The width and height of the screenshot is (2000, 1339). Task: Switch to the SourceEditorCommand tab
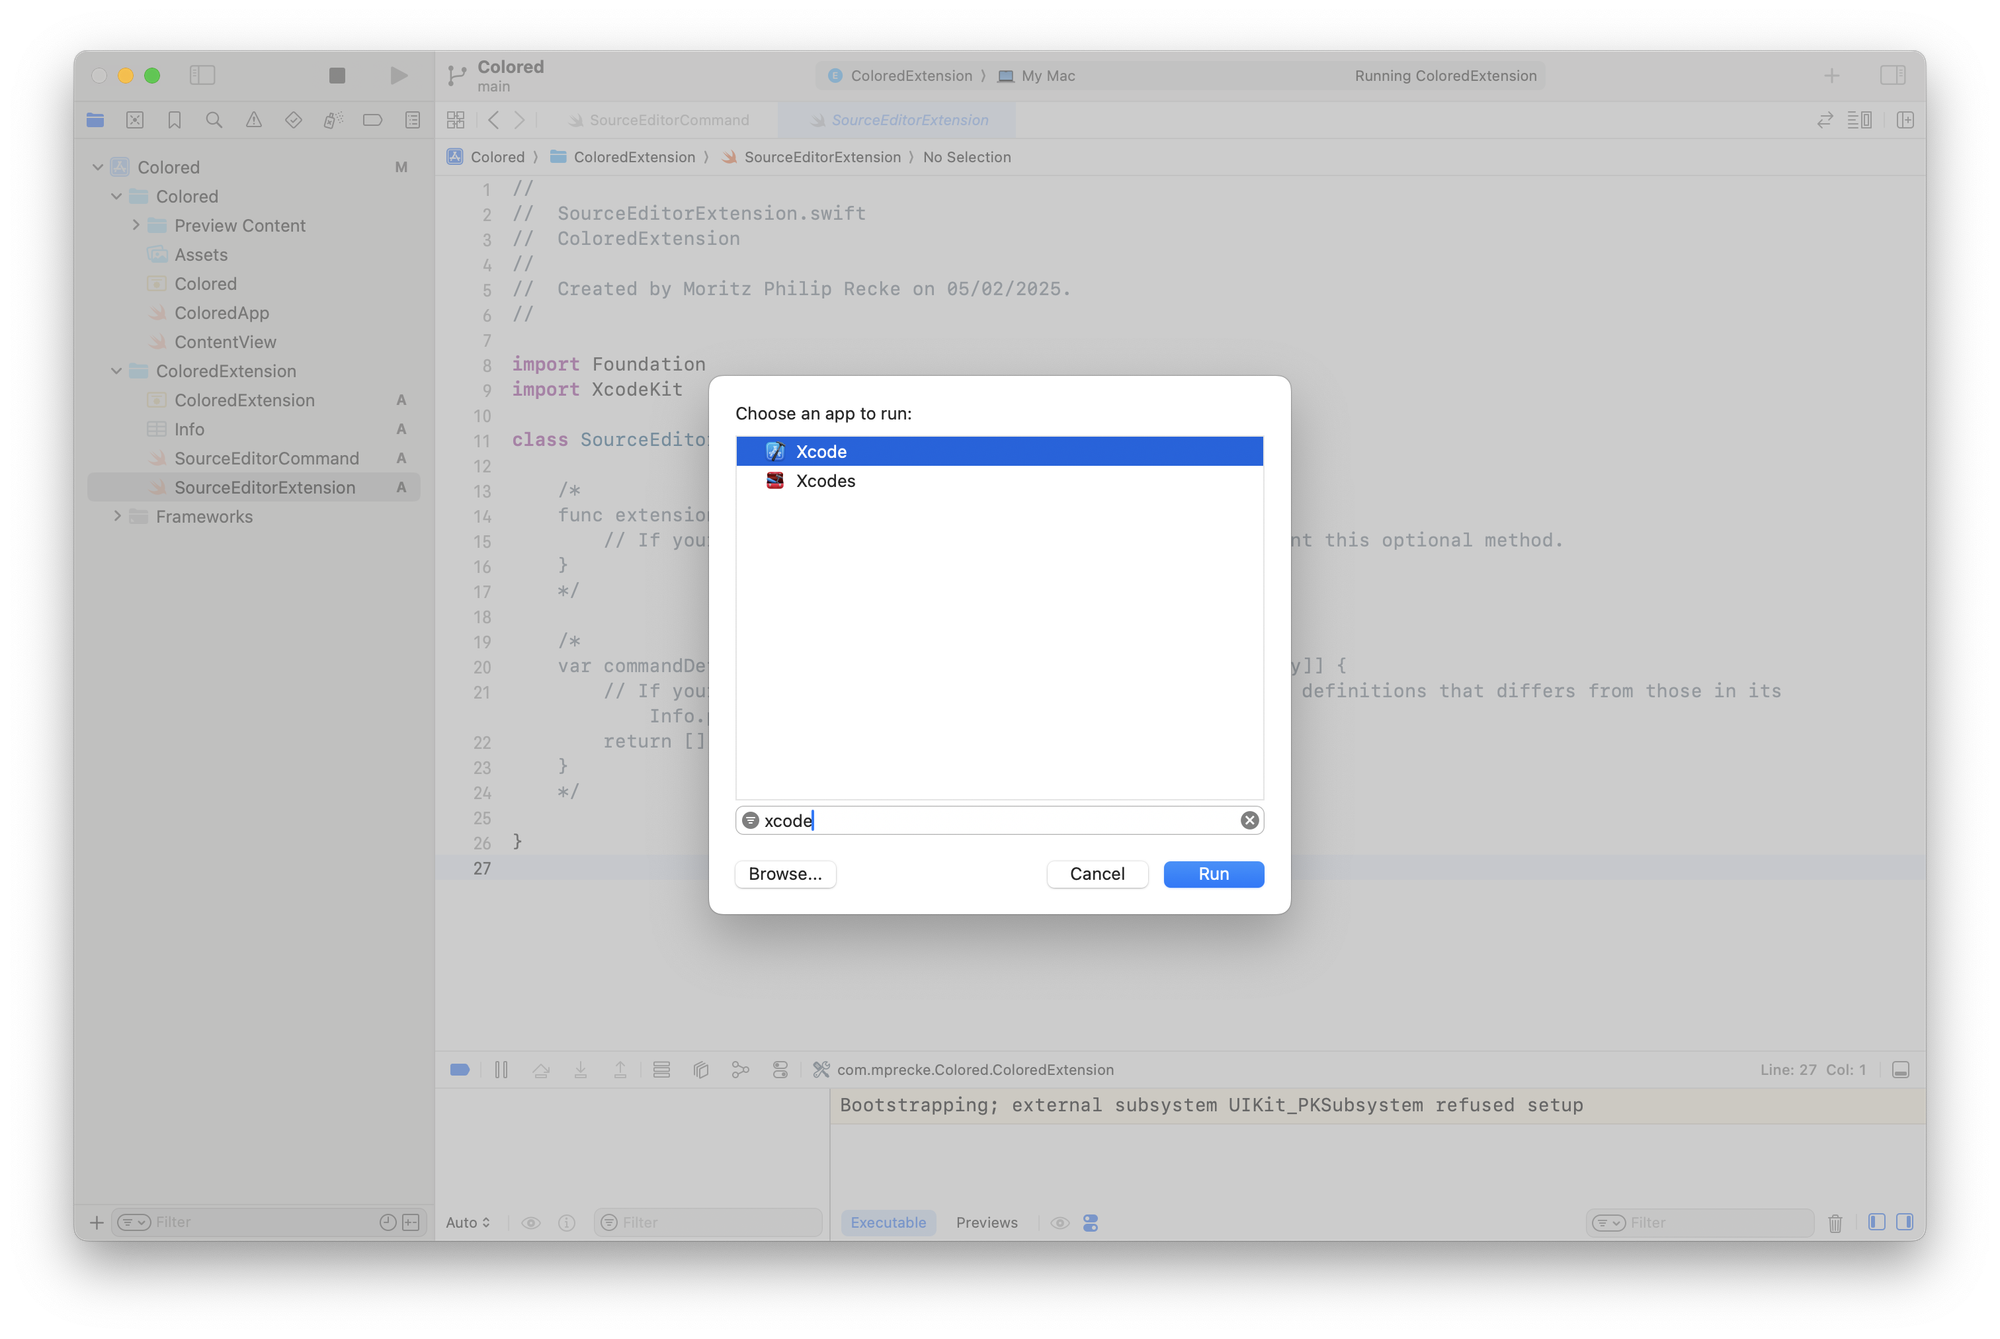[x=659, y=120]
